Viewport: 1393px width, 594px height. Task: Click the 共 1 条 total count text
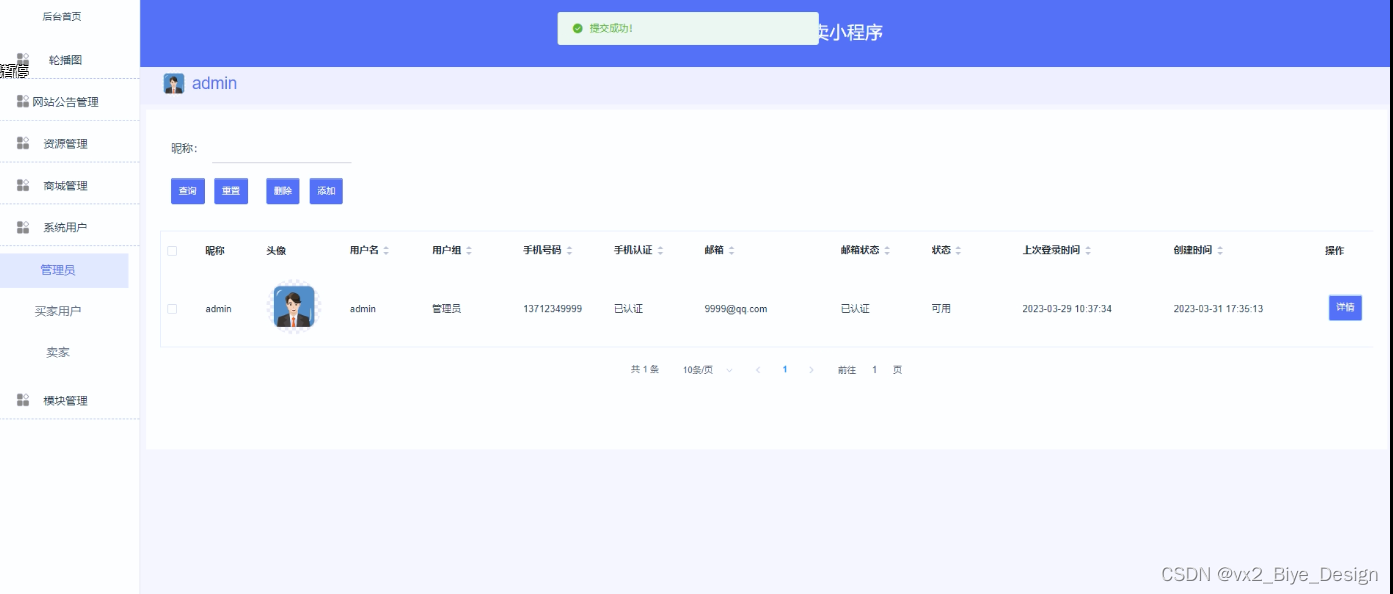click(645, 370)
